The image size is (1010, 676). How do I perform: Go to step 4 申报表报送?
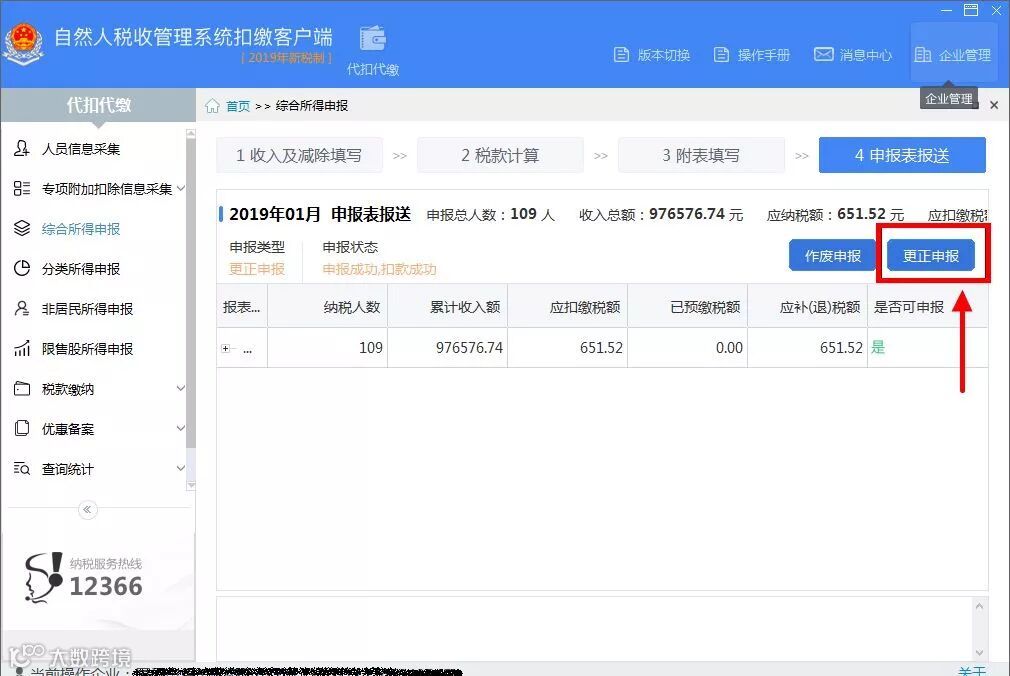pos(902,155)
